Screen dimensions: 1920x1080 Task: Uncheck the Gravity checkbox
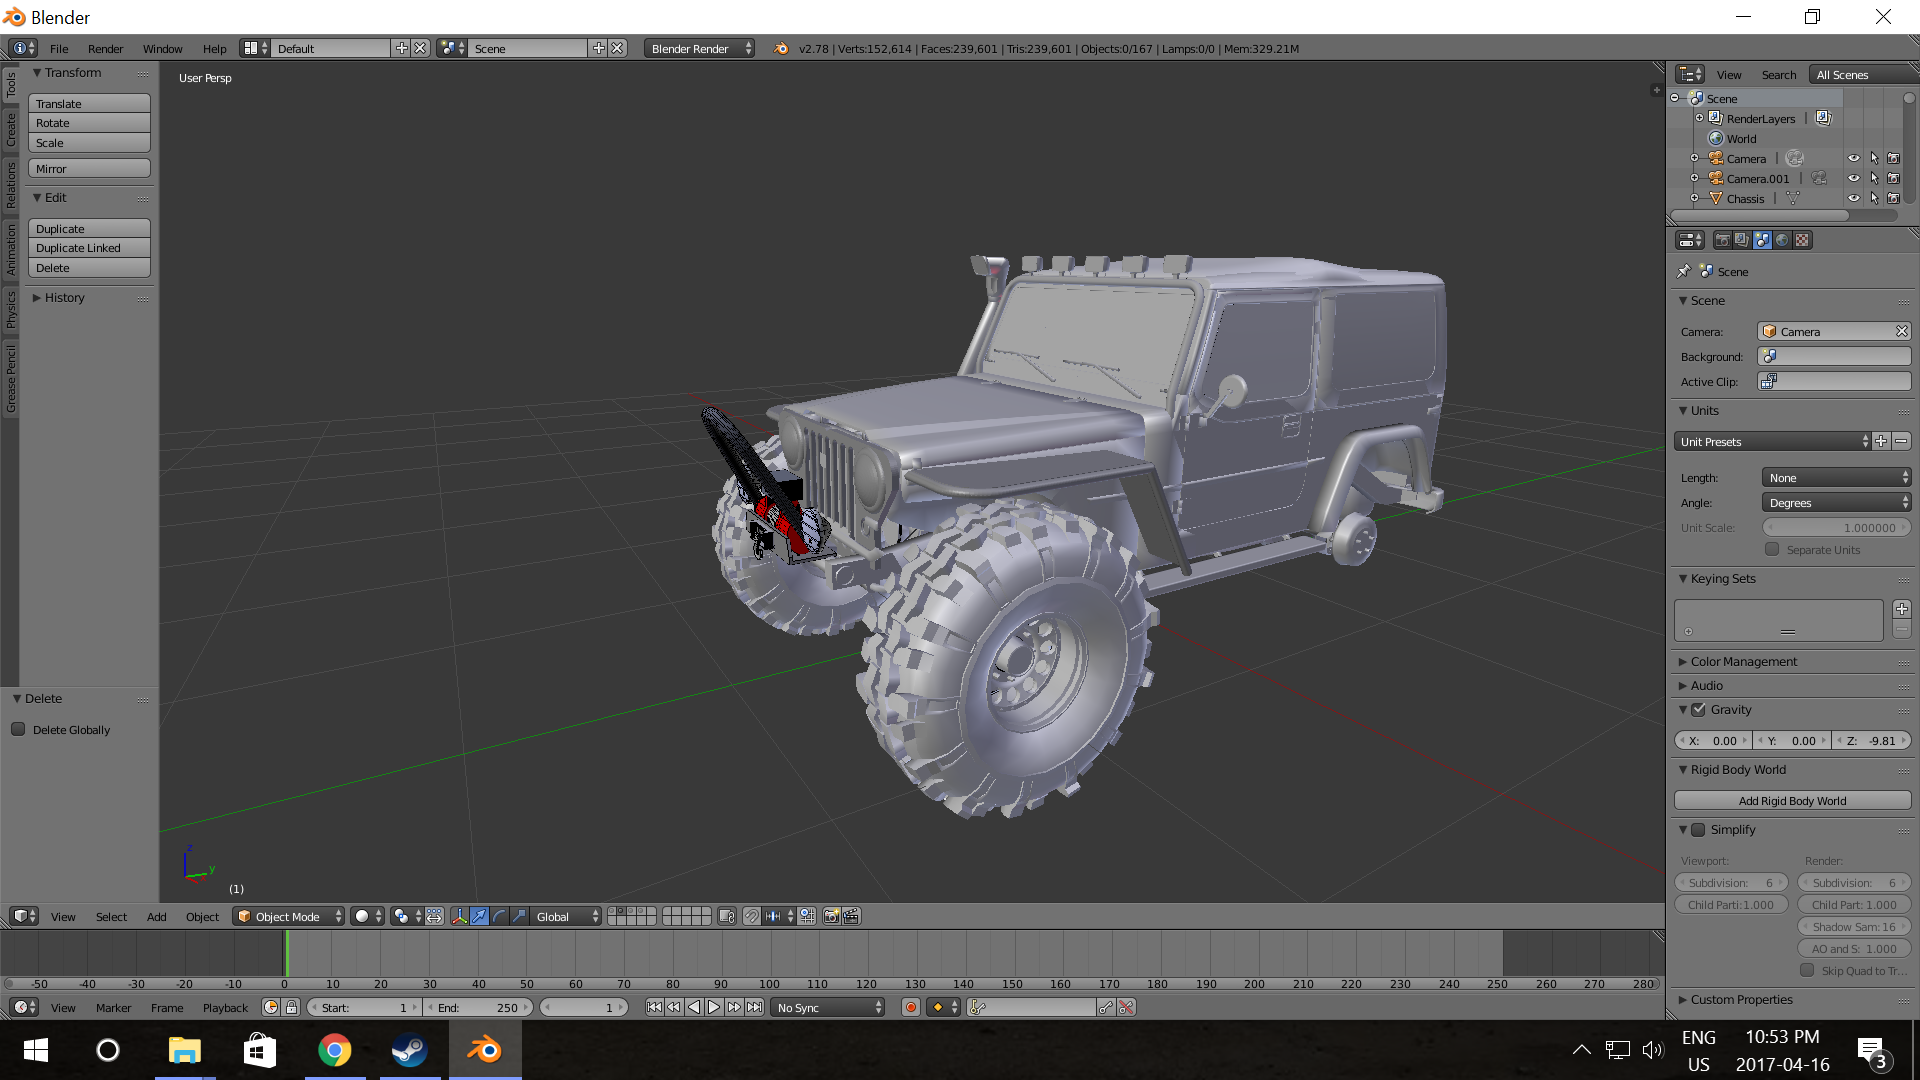pos(1698,709)
